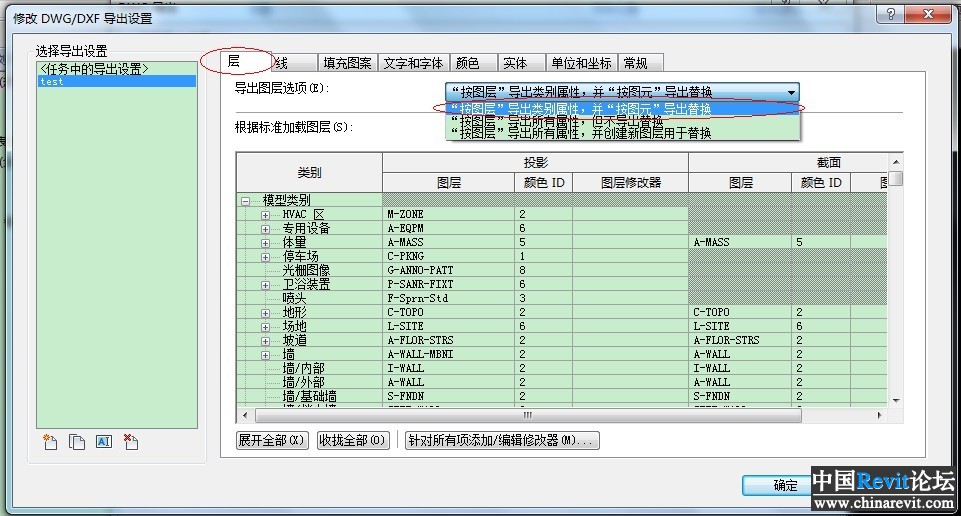961x516 pixels.
Task: Click the 收拢全部 button
Action: [352, 441]
